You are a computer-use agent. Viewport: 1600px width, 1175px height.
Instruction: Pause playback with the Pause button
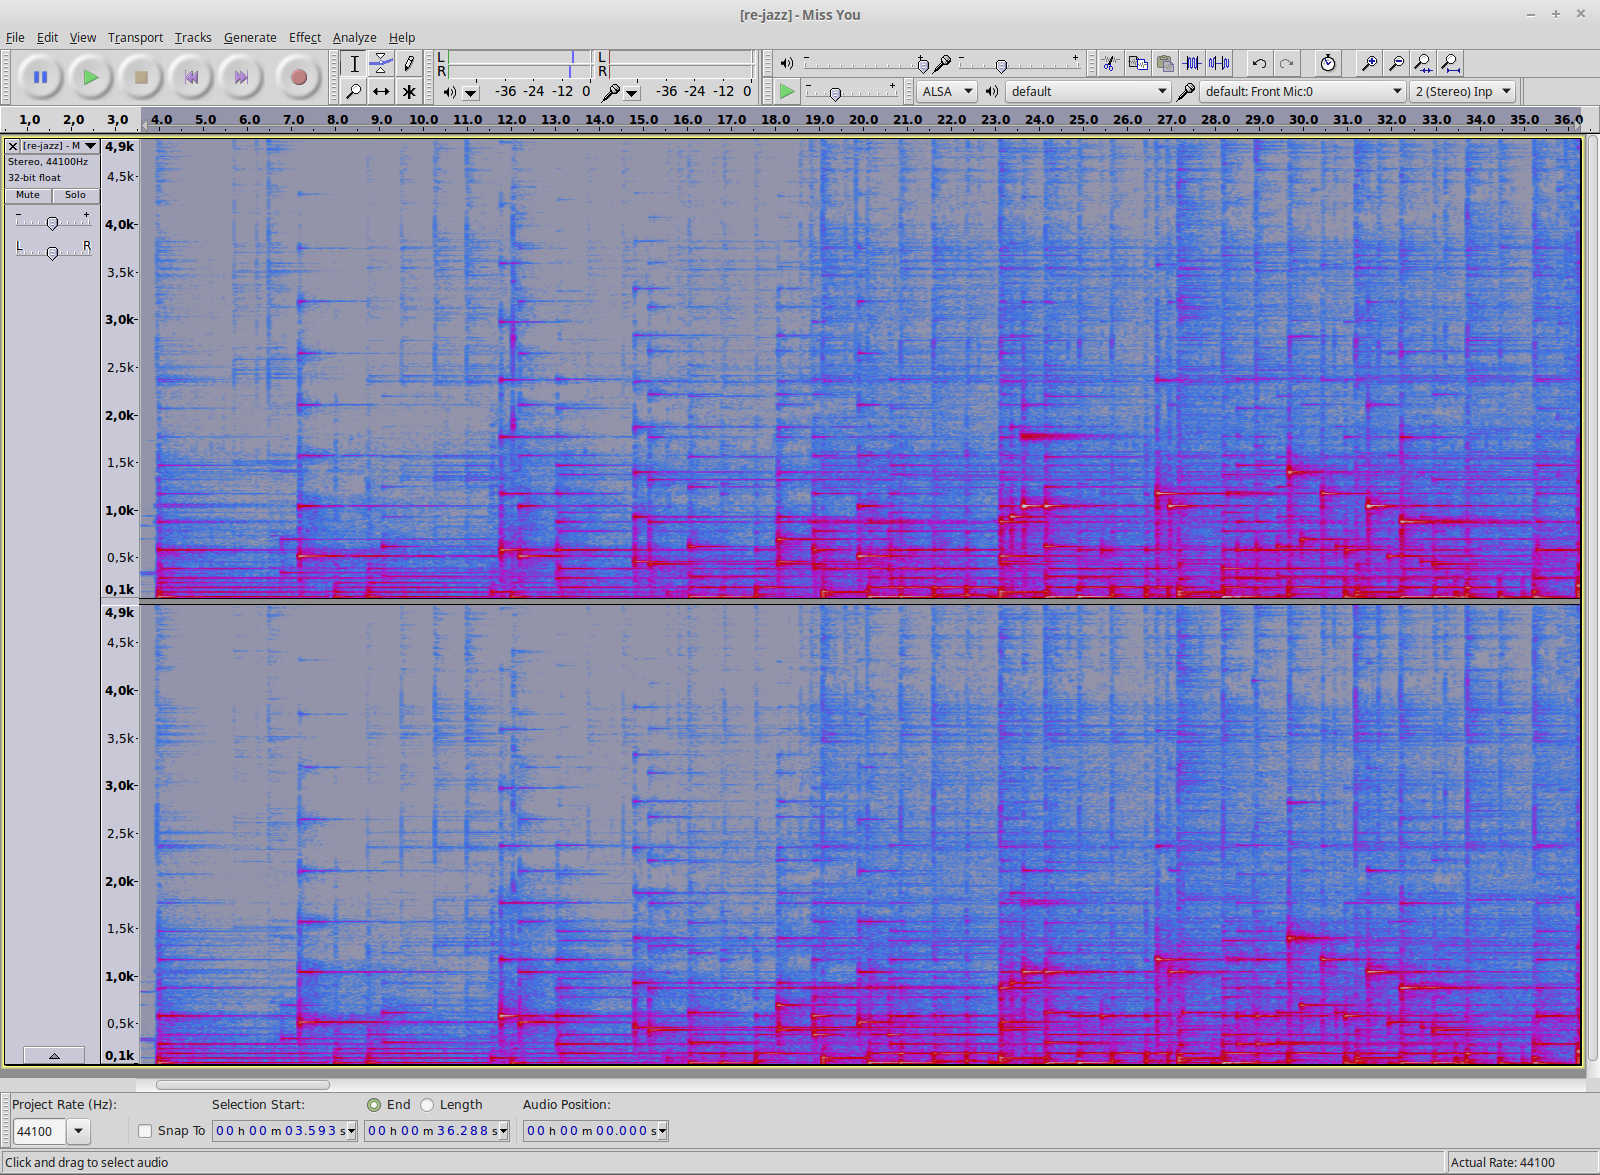(x=40, y=77)
